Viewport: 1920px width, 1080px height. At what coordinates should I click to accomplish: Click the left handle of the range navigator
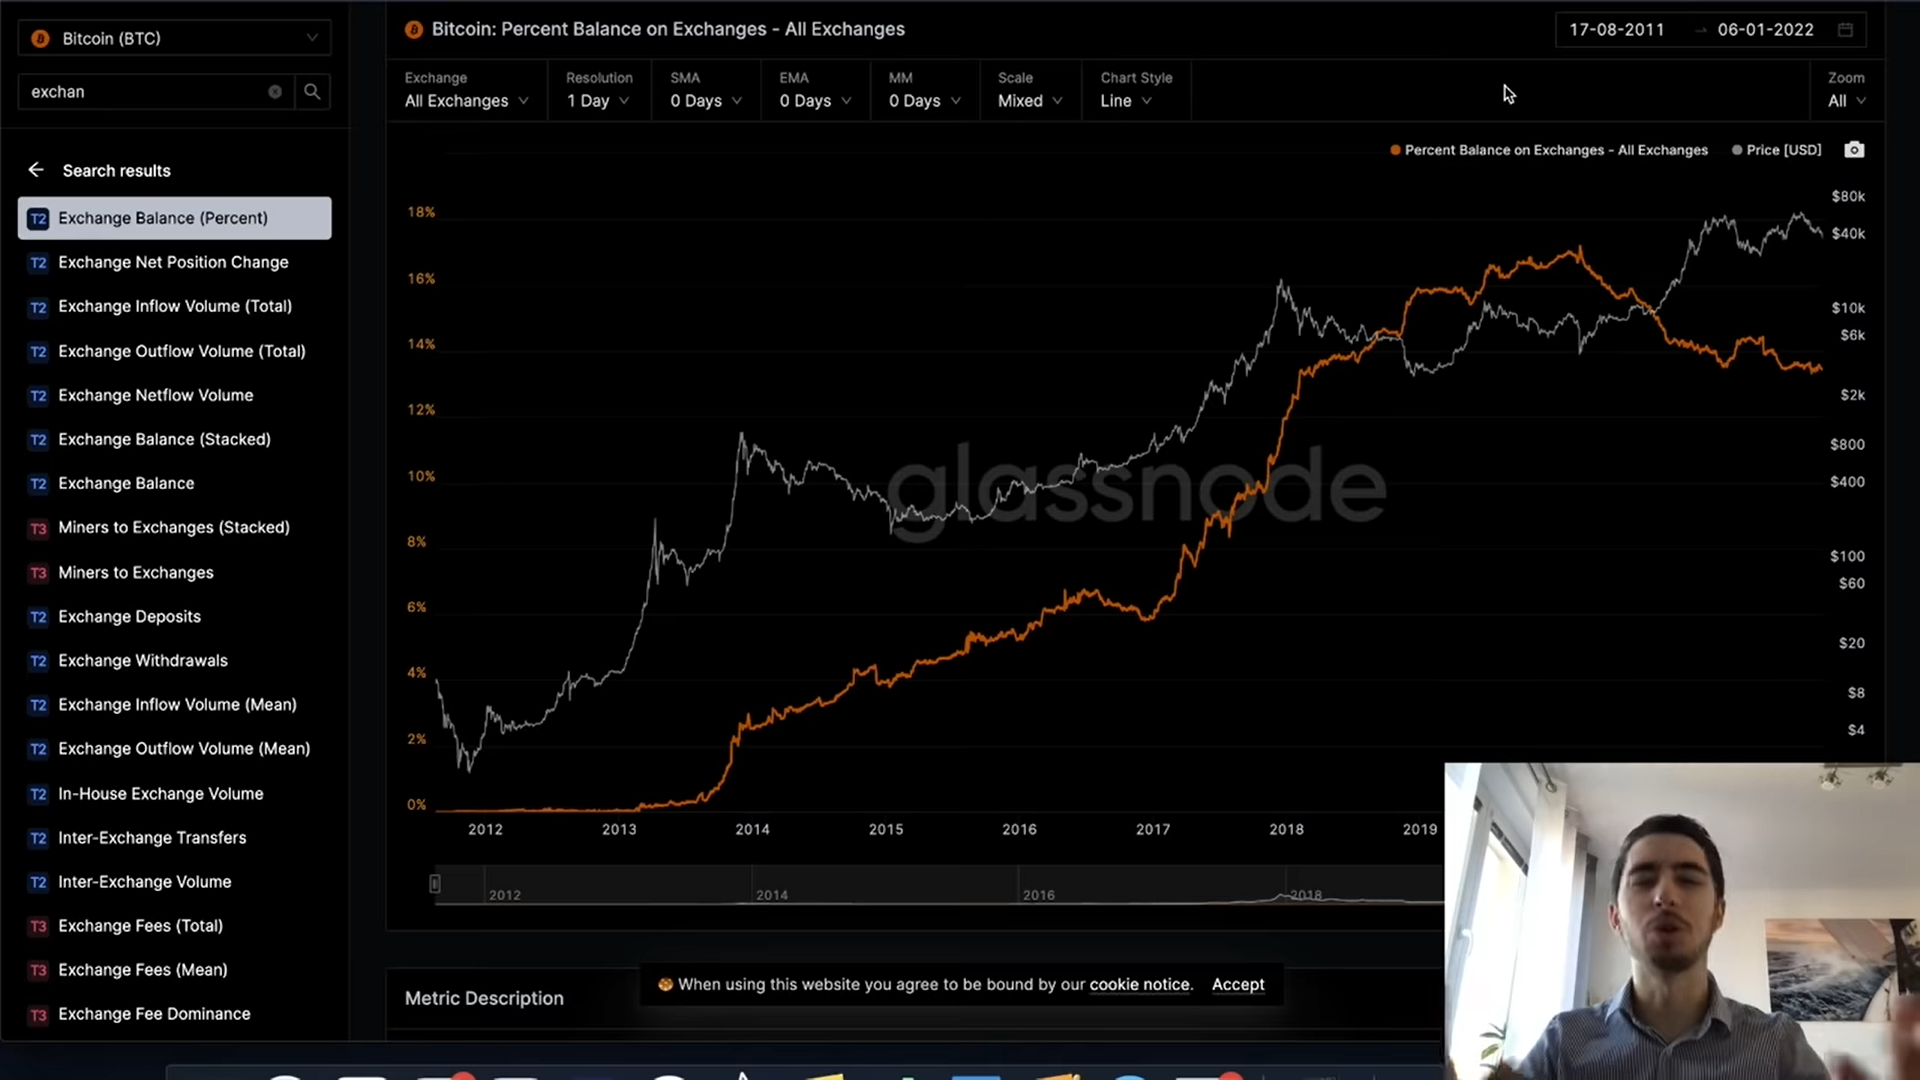click(435, 883)
